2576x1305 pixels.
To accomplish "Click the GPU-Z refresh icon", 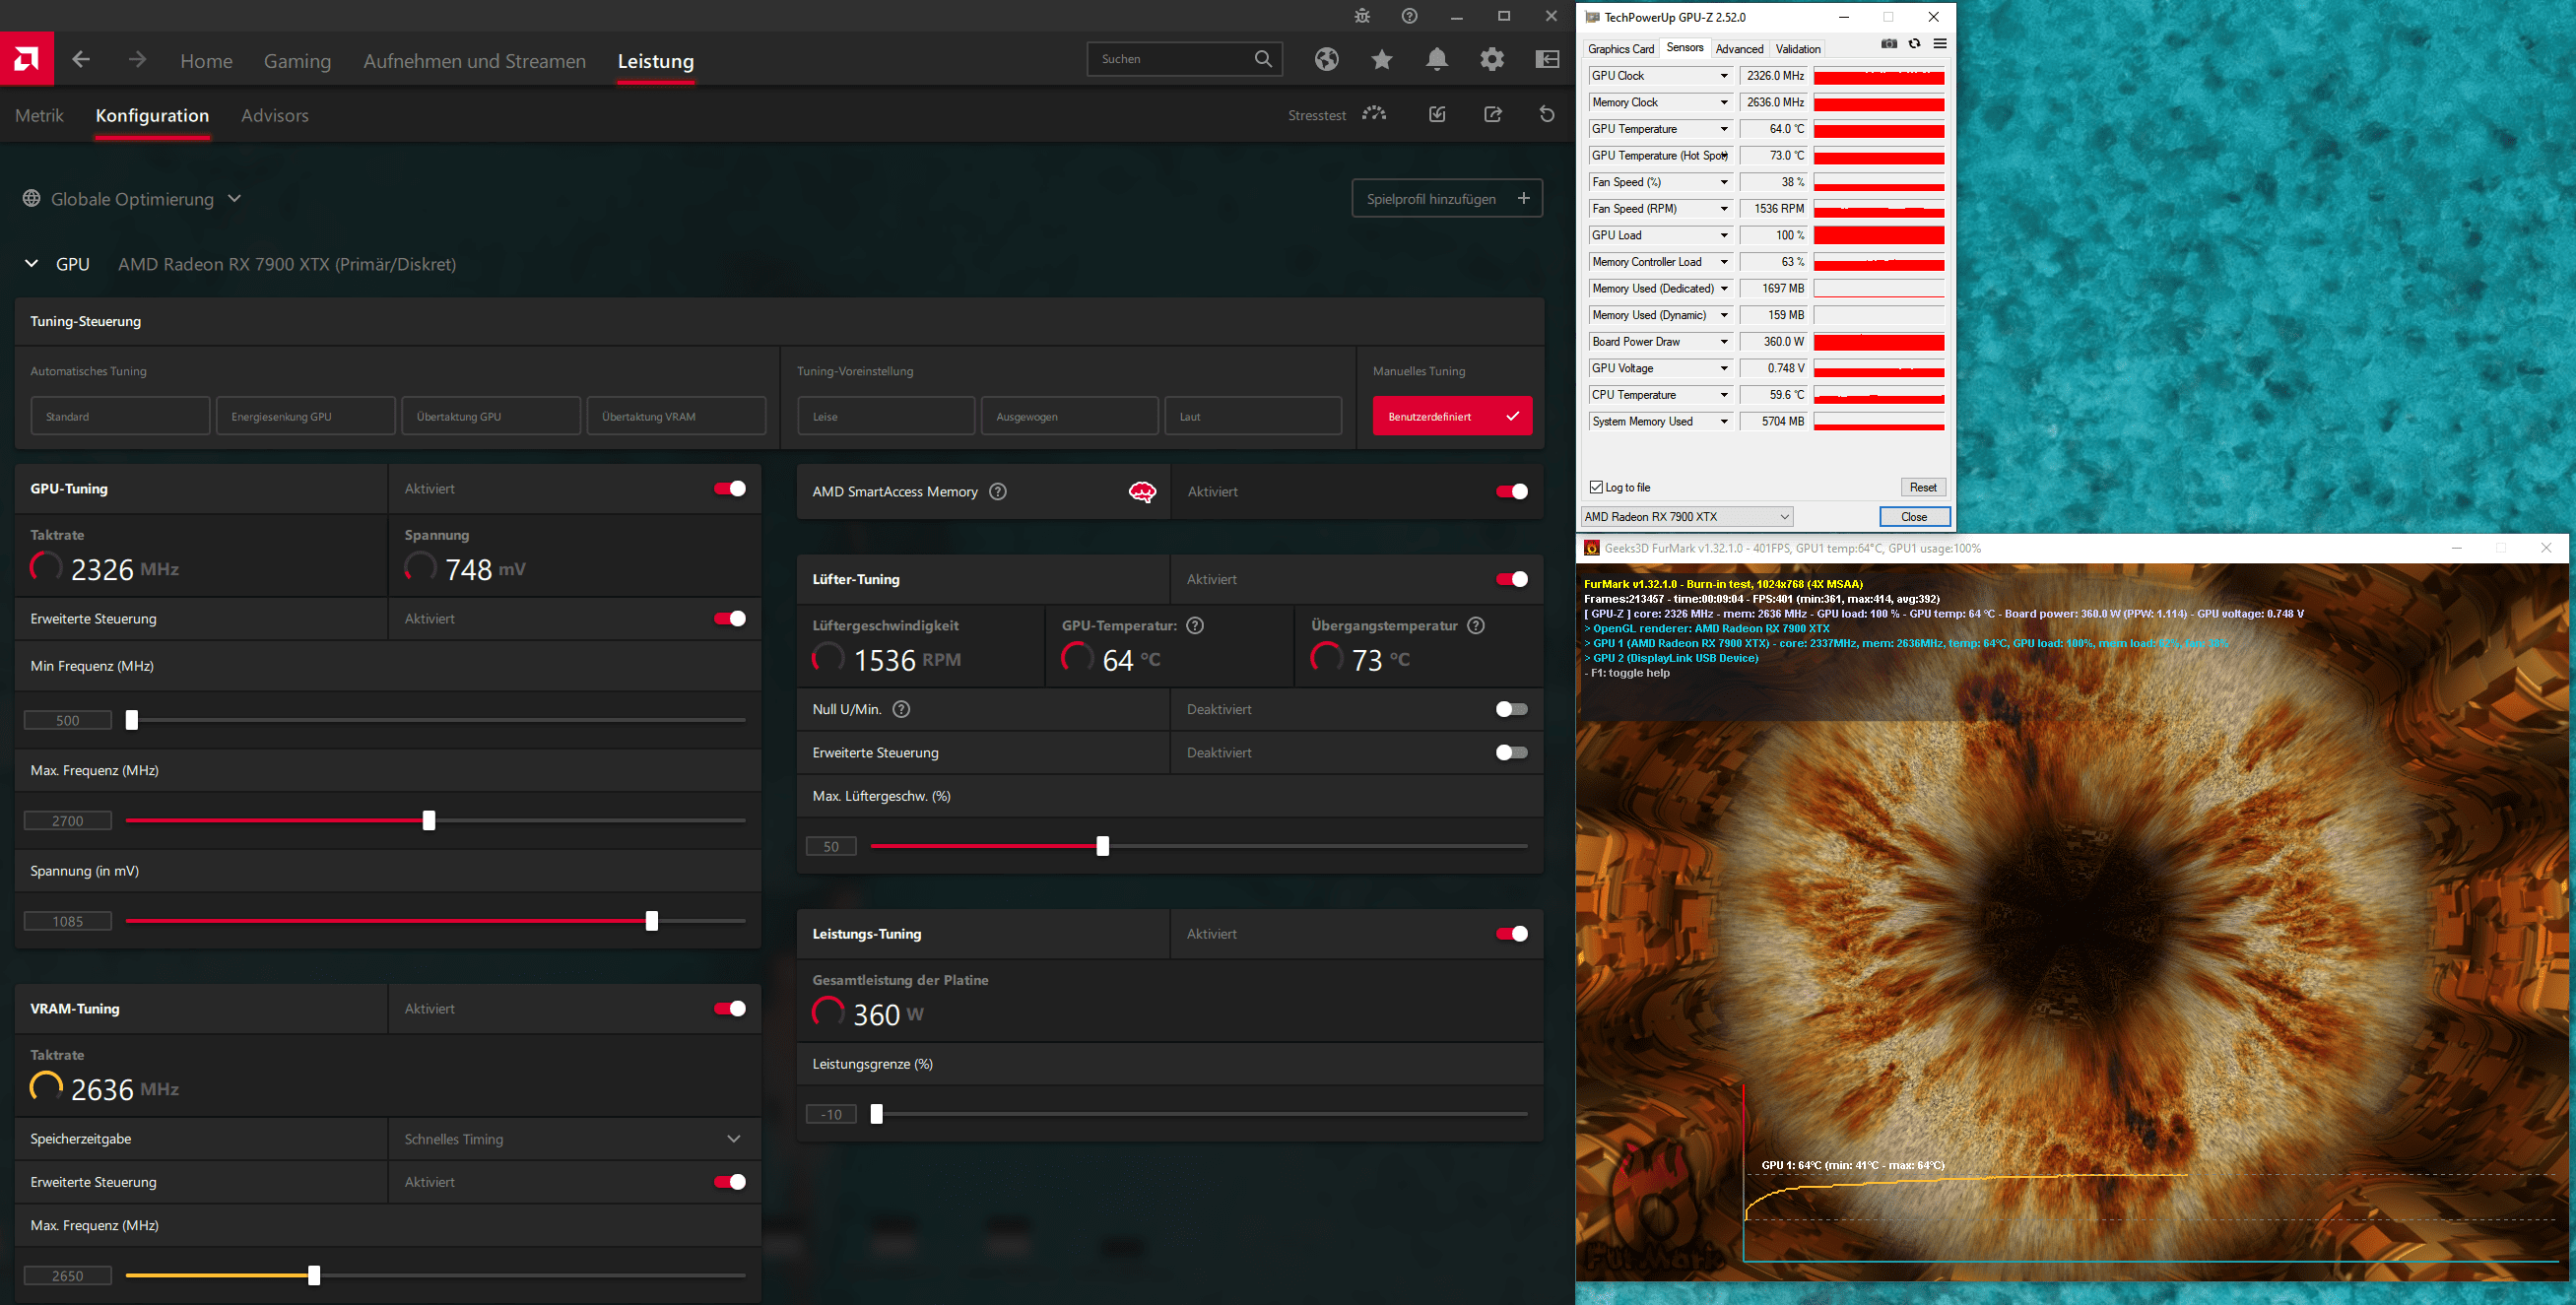I will pos(1914,44).
